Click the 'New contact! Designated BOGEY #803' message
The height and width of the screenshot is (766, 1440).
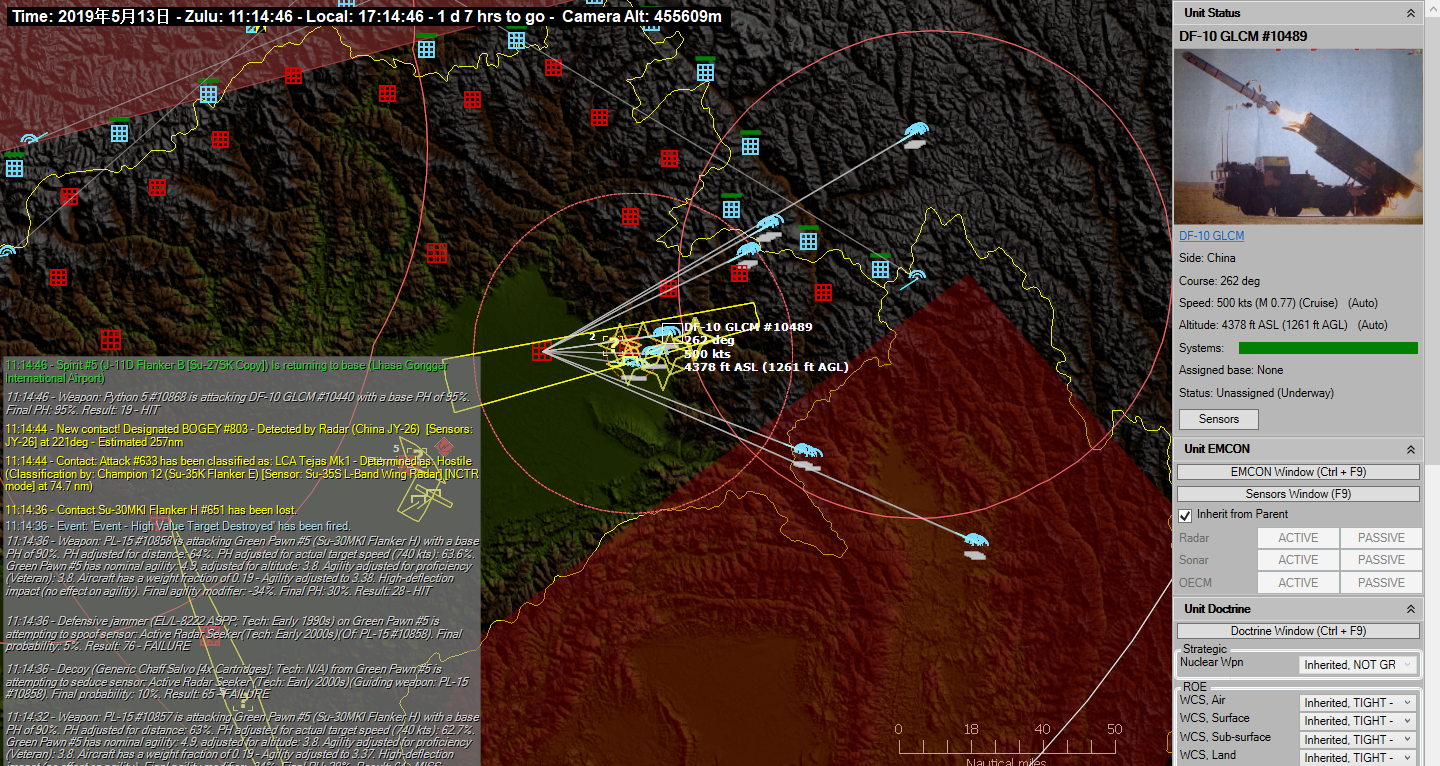(239, 435)
